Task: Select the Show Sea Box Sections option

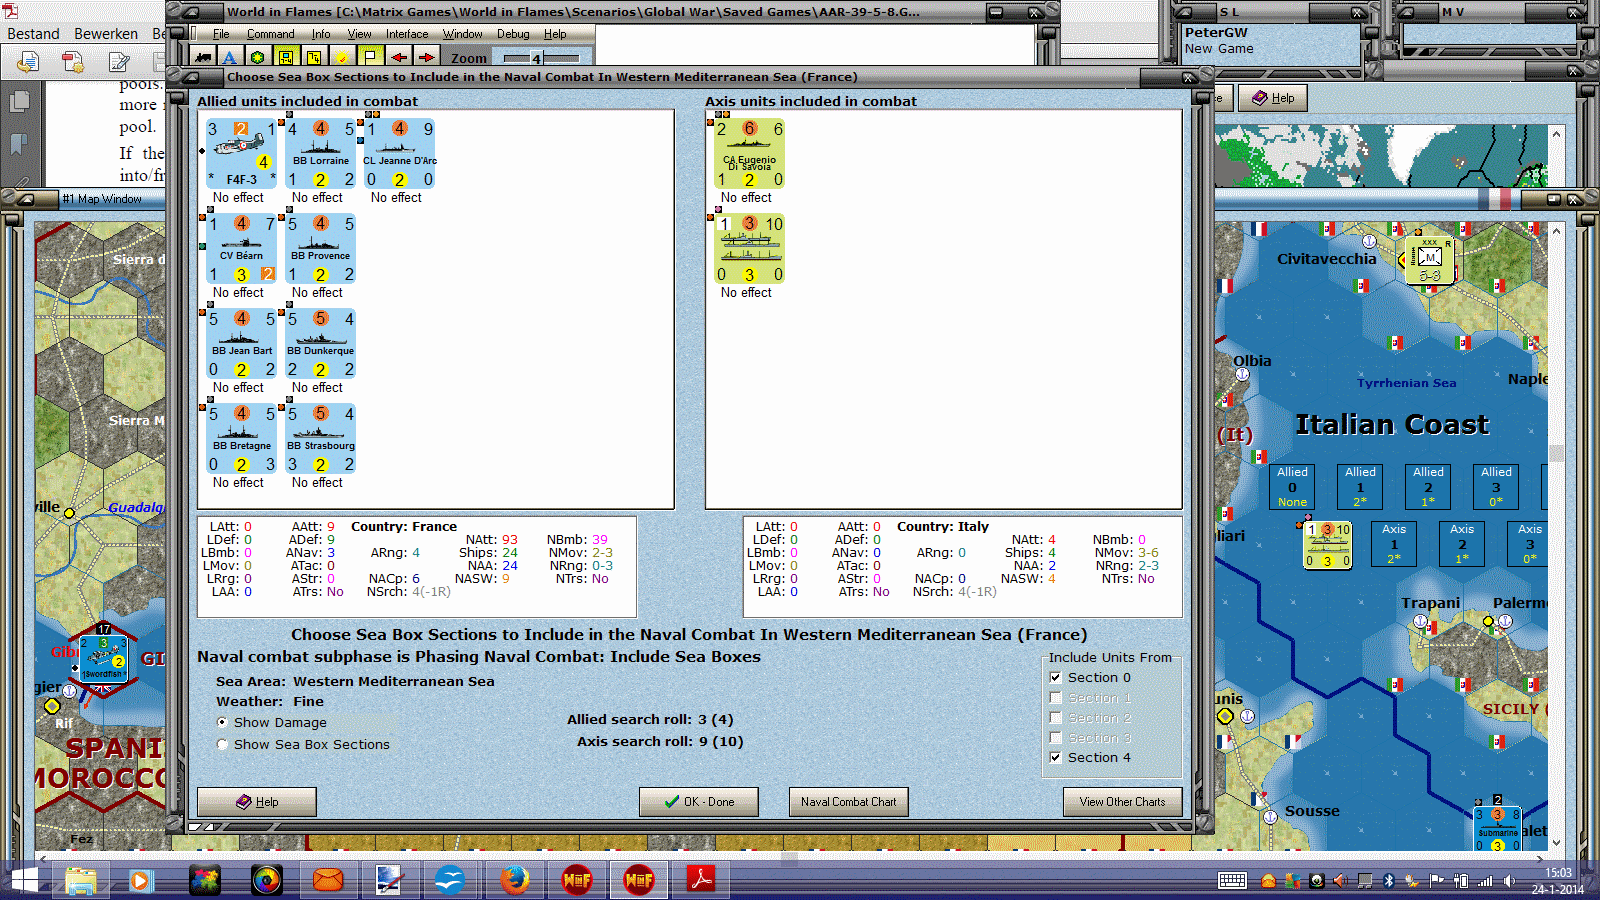Action: (x=222, y=744)
